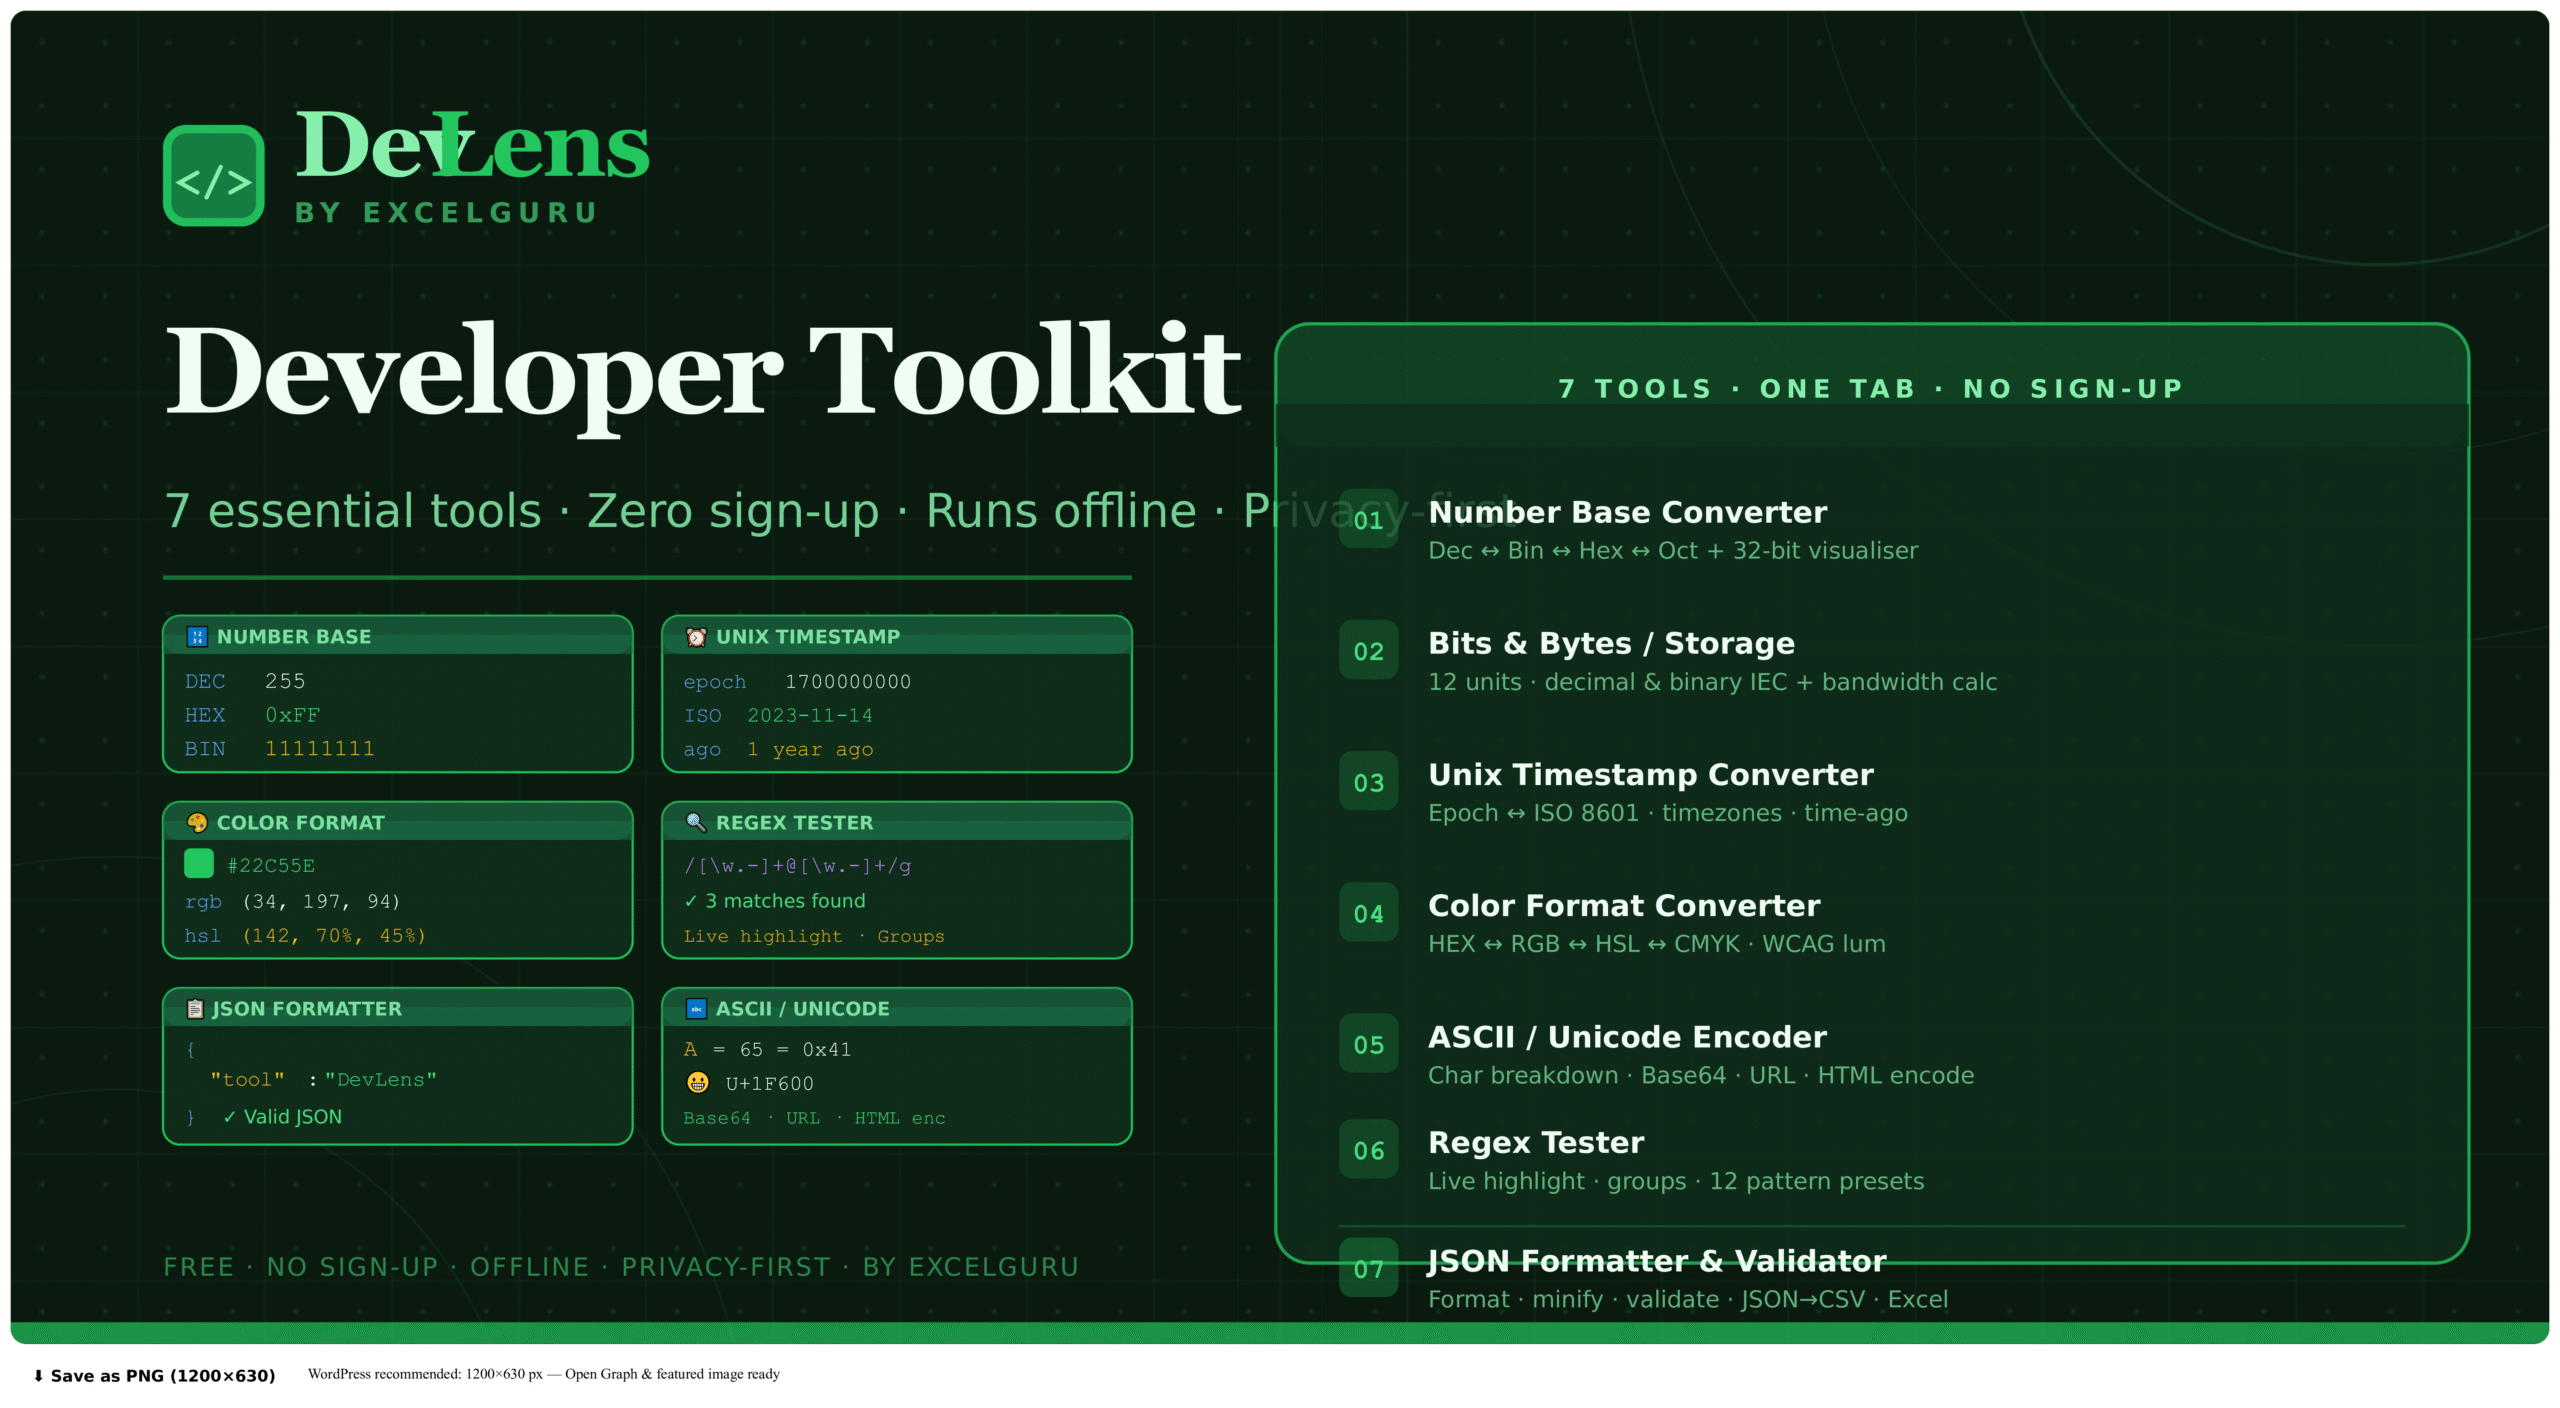Select the 02 Bits & Bytes / Storage entry
This screenshot has height=1408, width=2560.
click(1610, 644)
